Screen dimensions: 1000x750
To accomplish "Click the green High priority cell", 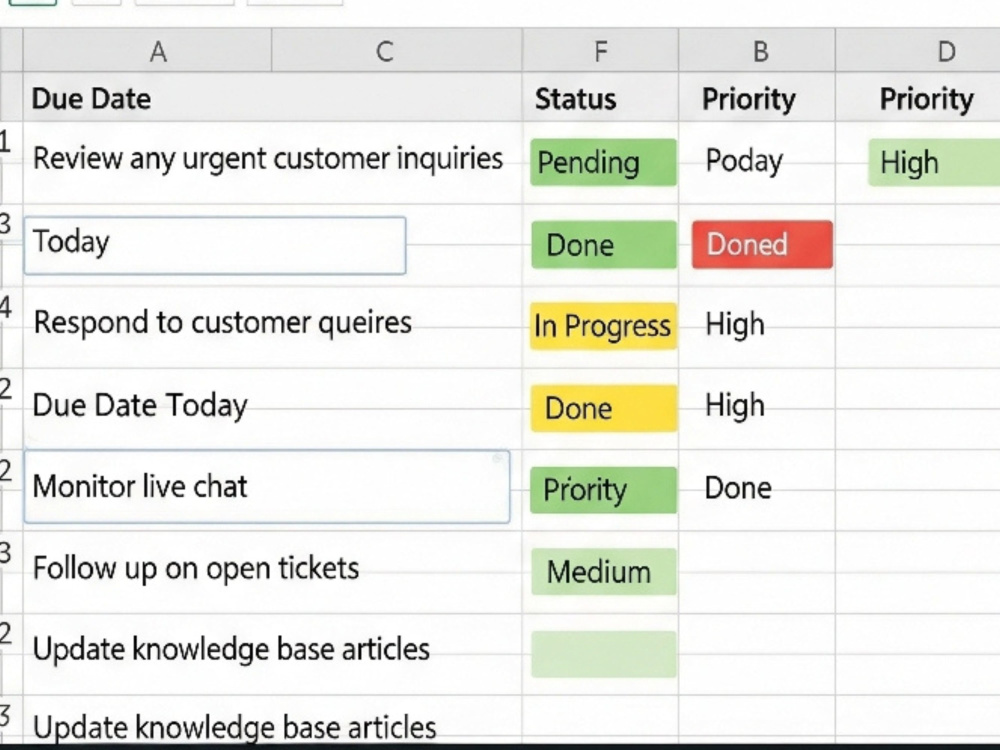I will pos(934,162).
